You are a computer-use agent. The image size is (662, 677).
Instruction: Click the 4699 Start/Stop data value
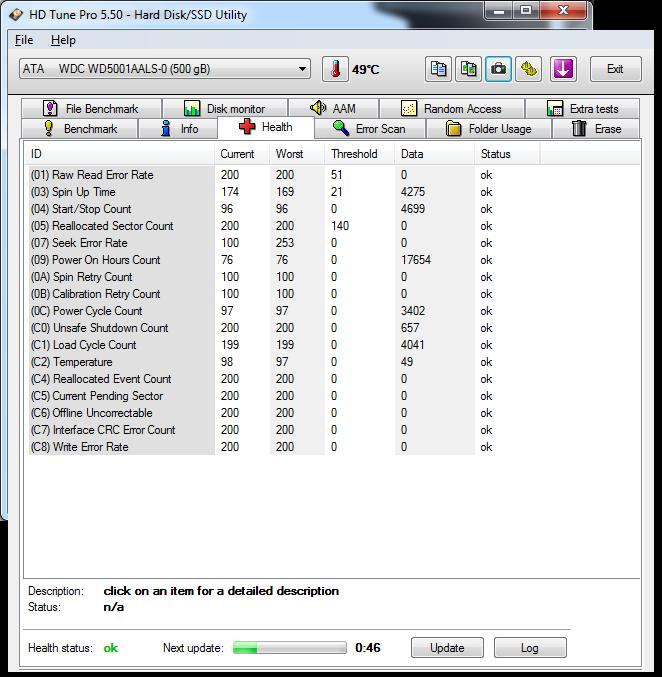(x=413, y=209)
